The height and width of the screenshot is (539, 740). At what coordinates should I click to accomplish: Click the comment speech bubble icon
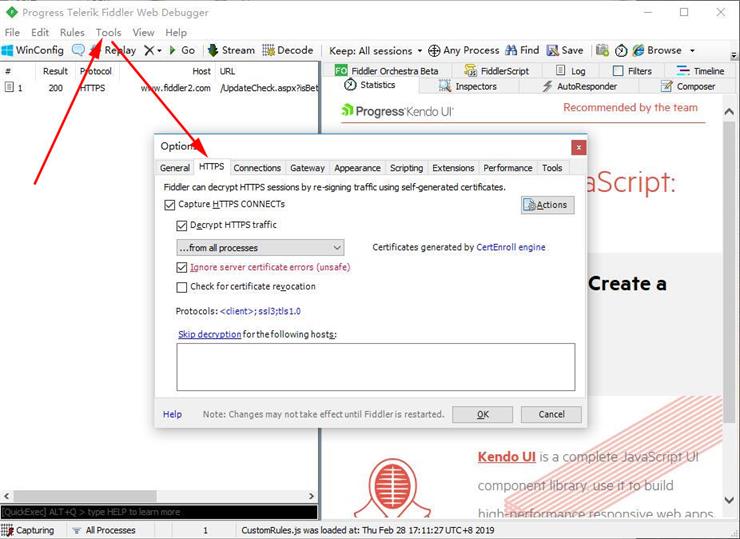coord(78,50)
